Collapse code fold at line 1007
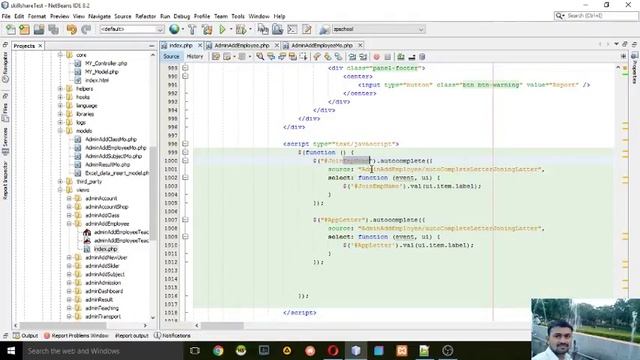This screenshot has width=640, height=360. (185, 220)
